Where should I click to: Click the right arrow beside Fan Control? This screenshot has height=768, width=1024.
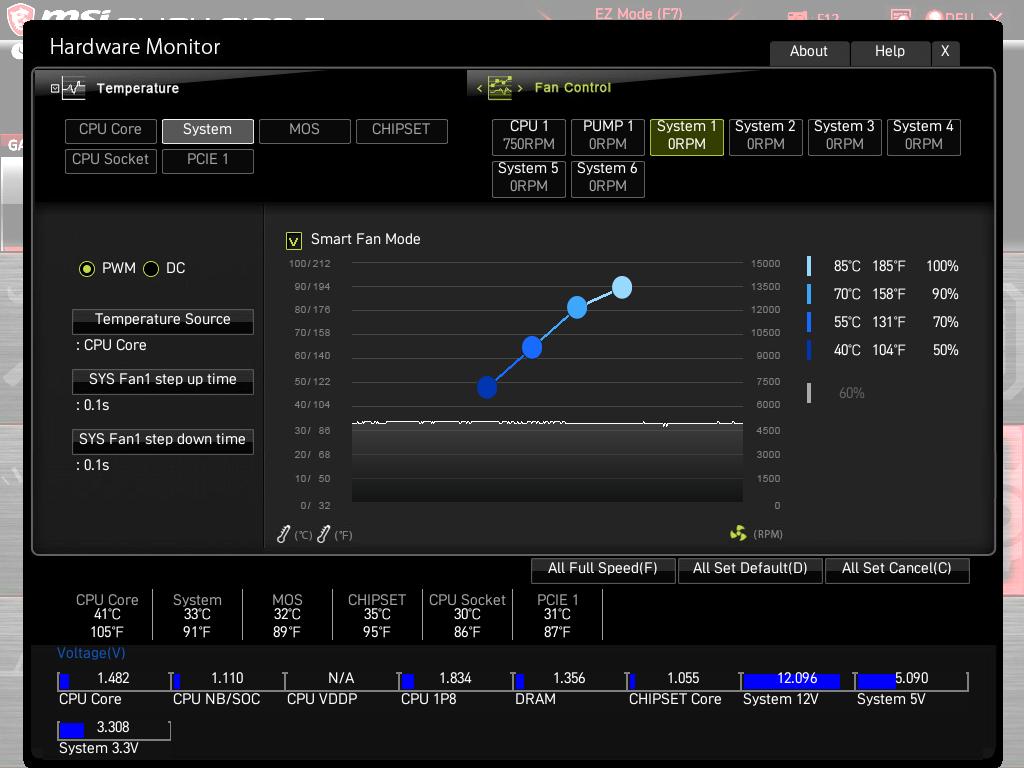(520, 88)
